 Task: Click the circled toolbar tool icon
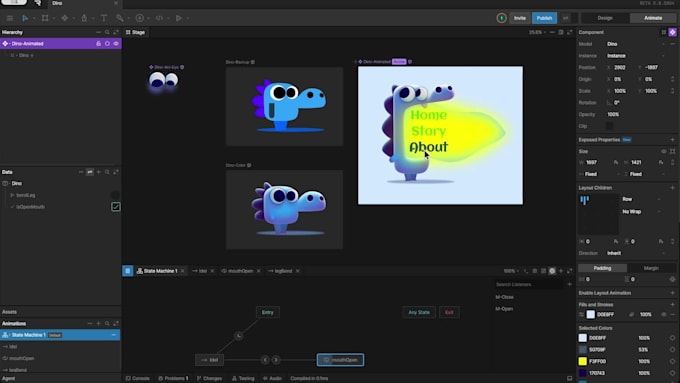[x=140, y=18]
